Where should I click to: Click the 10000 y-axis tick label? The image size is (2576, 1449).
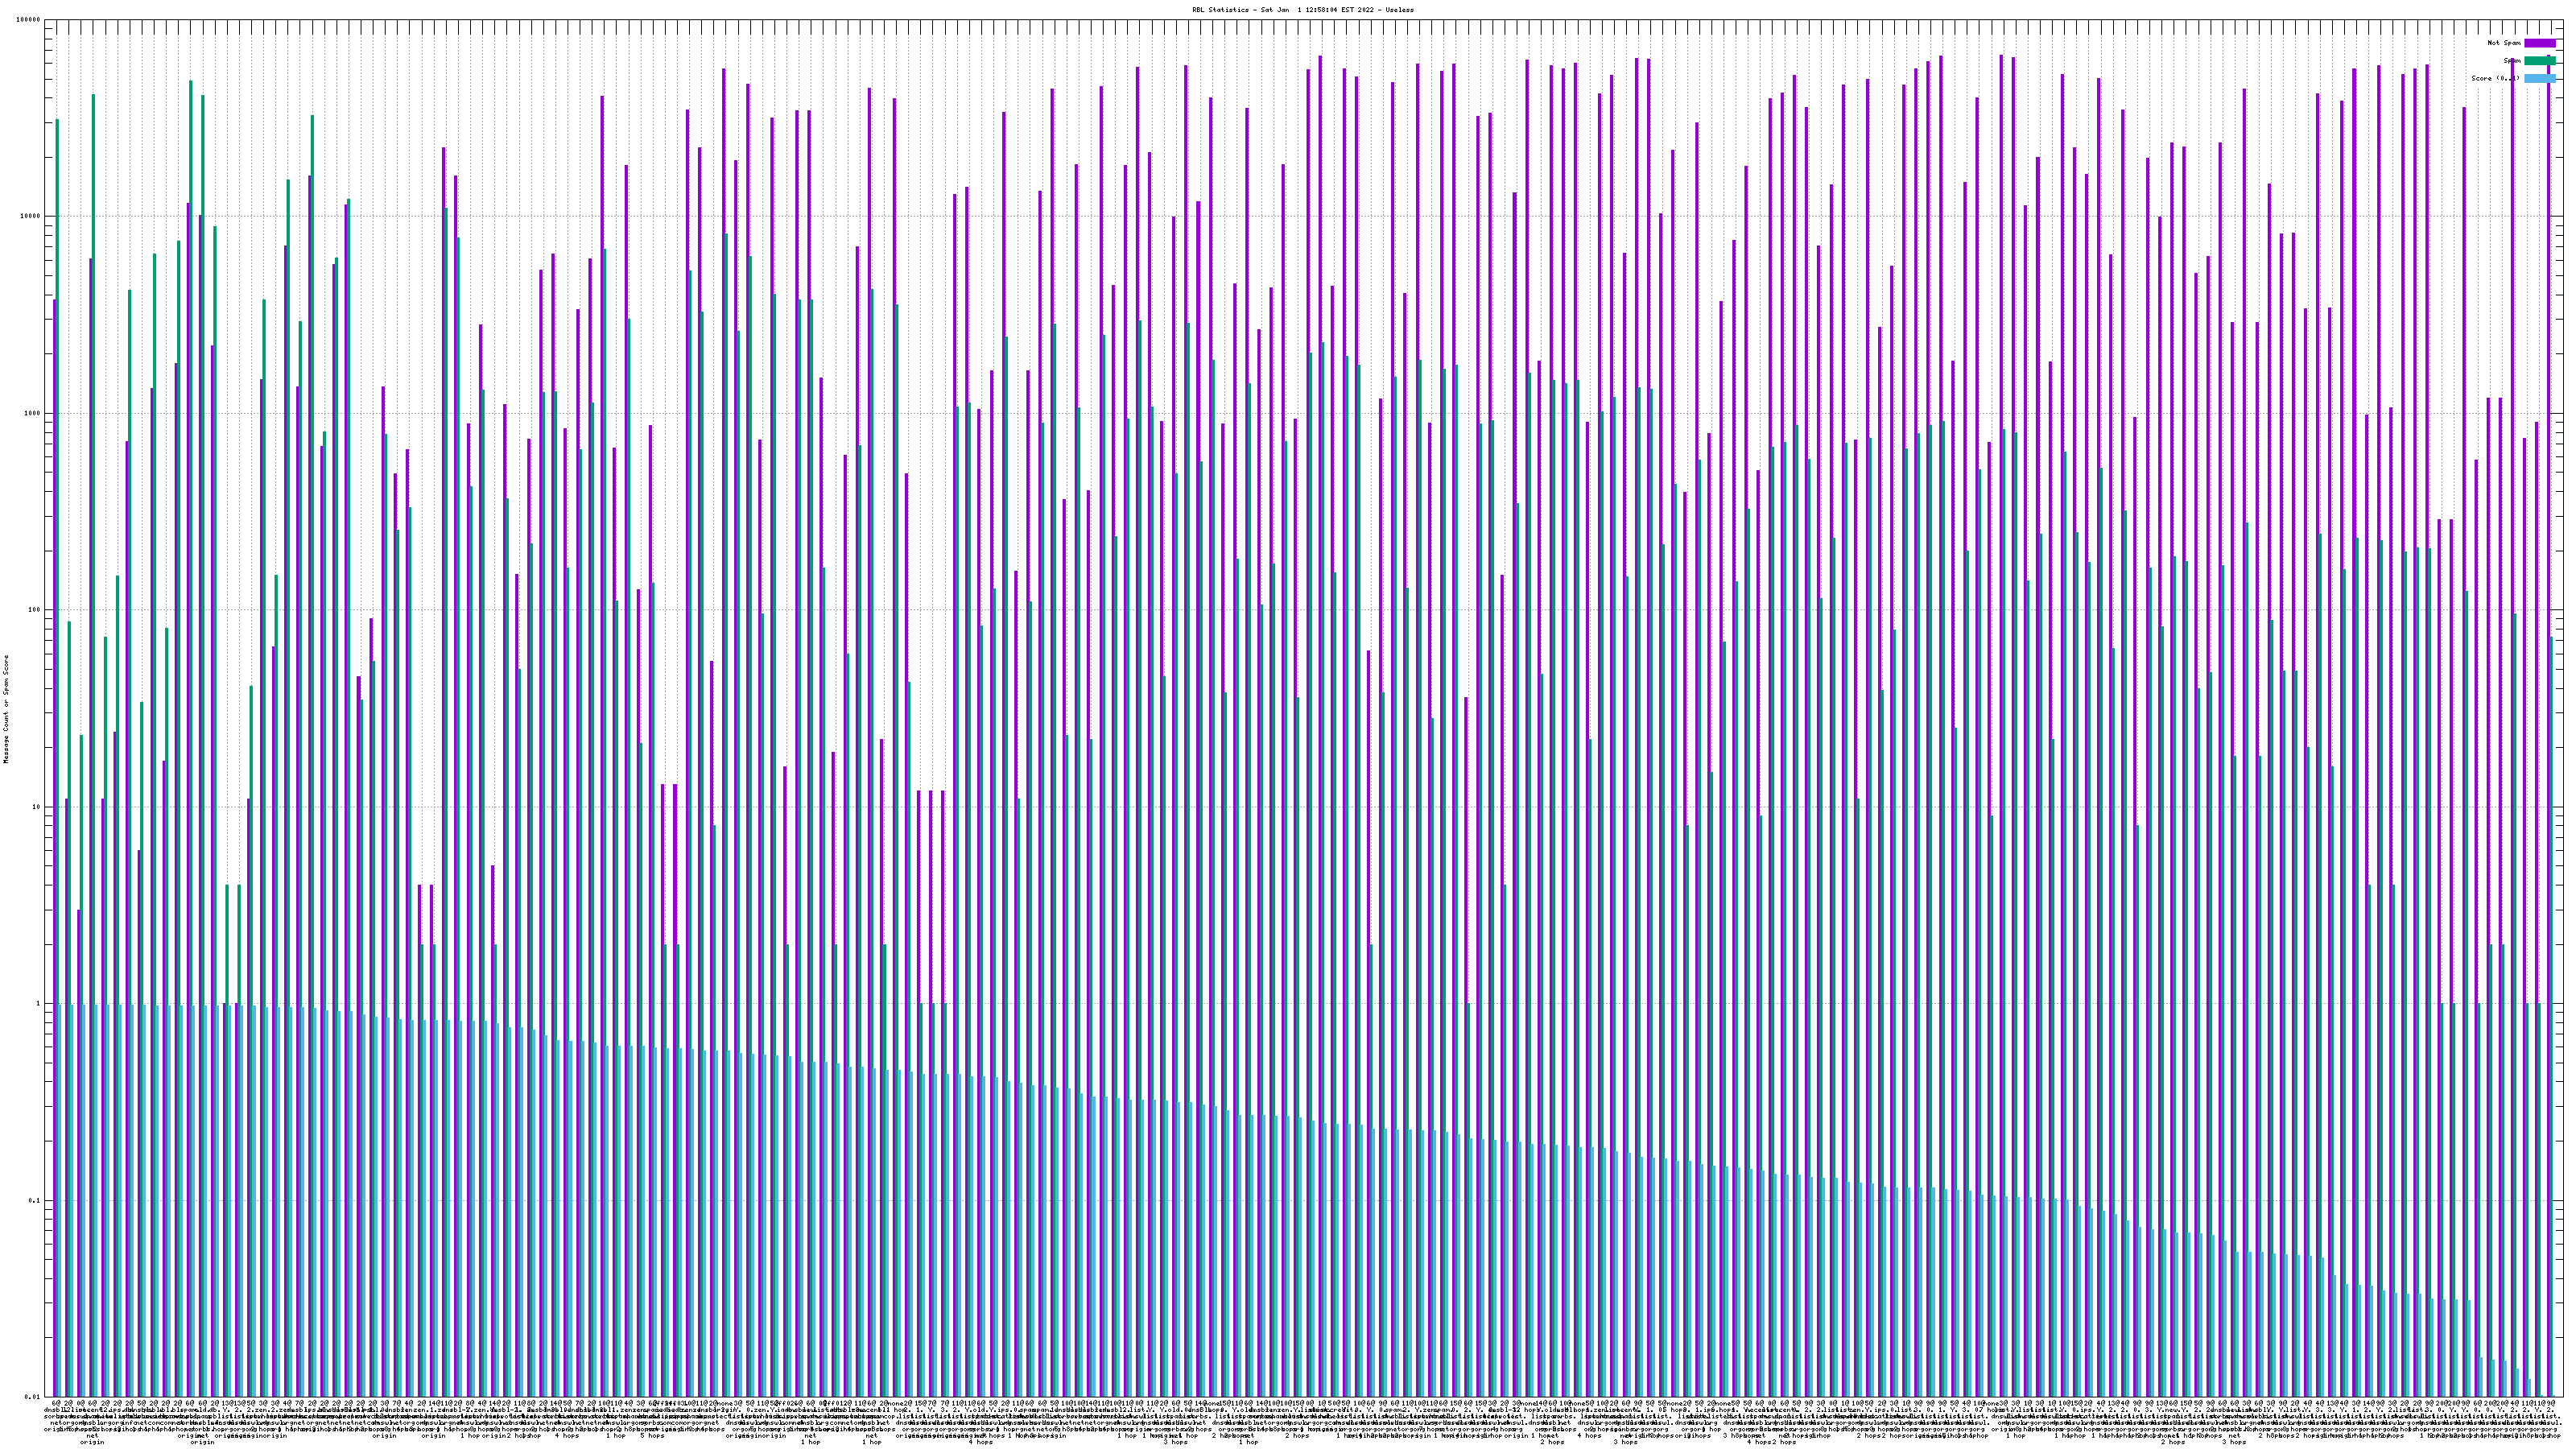(31, 217)
